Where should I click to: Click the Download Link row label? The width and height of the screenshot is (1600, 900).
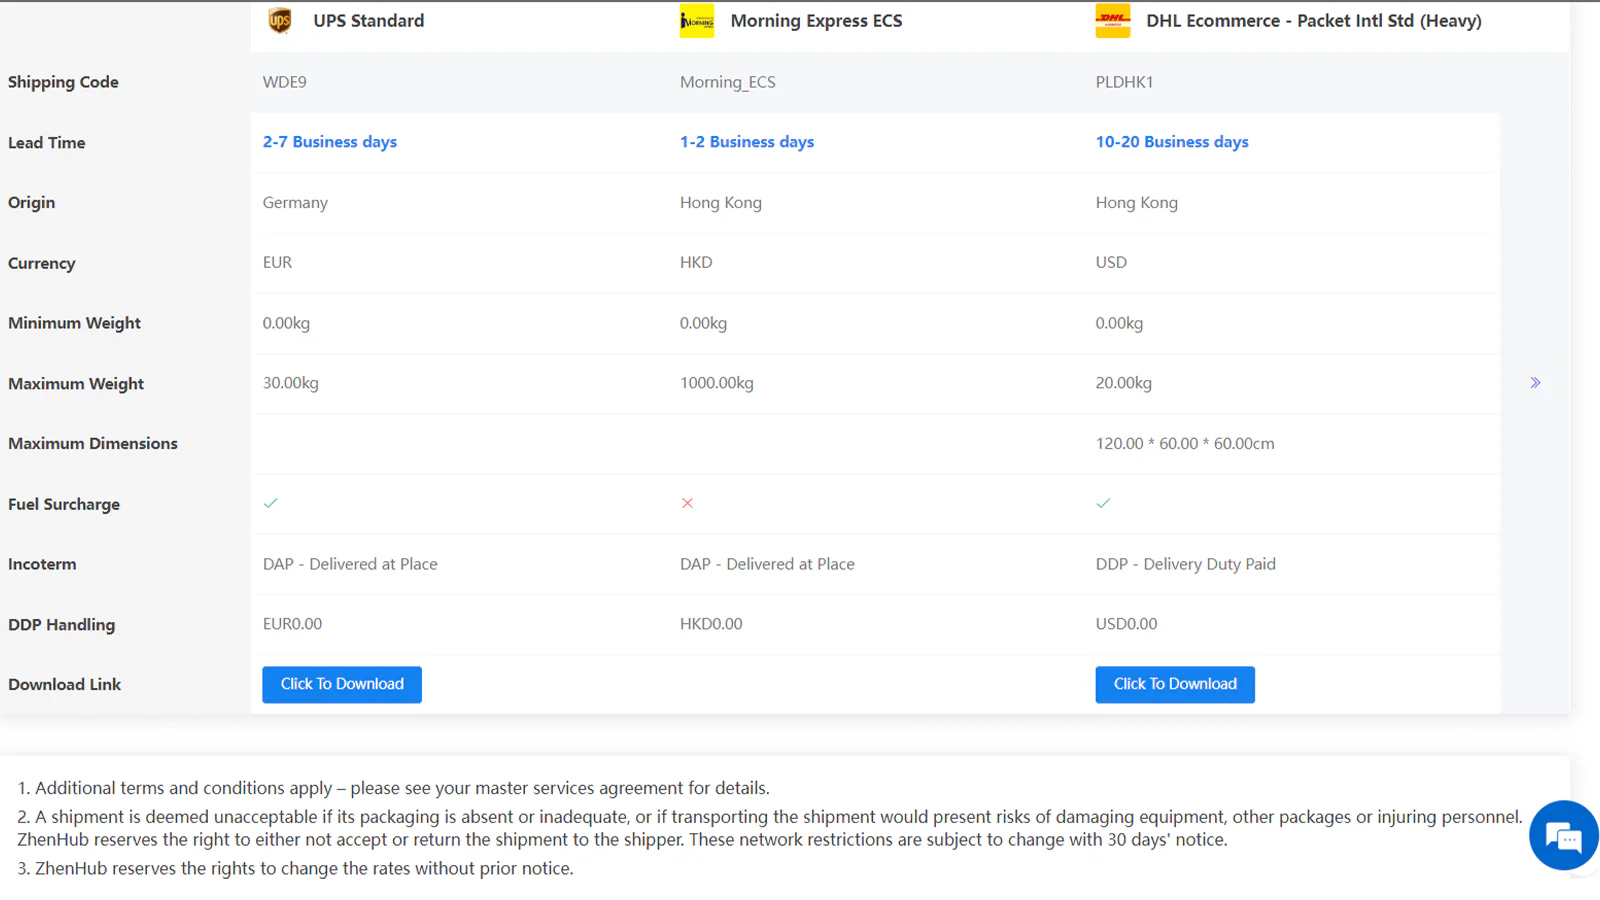(65, 685)
